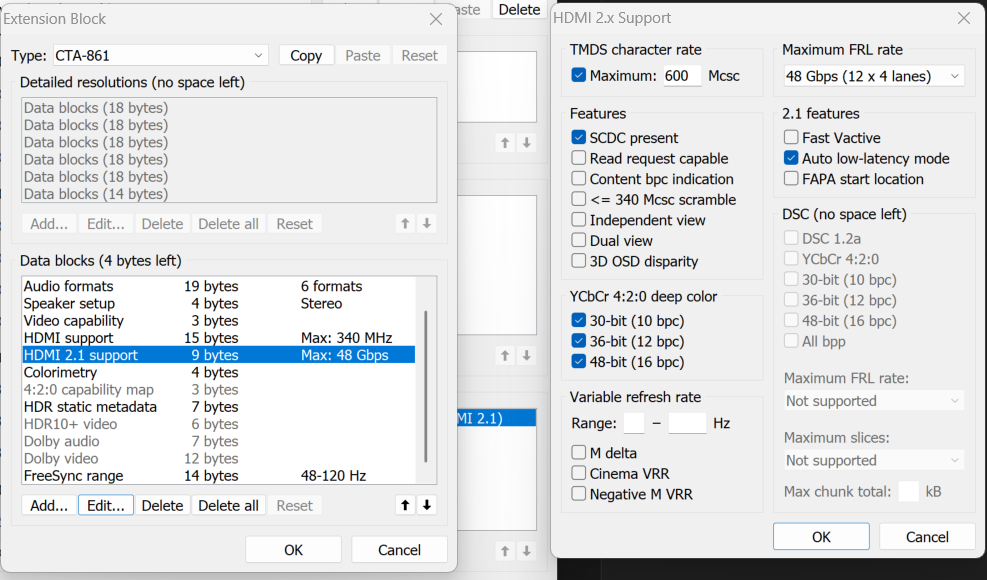This screenshot has width=987, height=580.
Task: Click the move-up arrow under Data blocks list
Action: click(405, 505)
